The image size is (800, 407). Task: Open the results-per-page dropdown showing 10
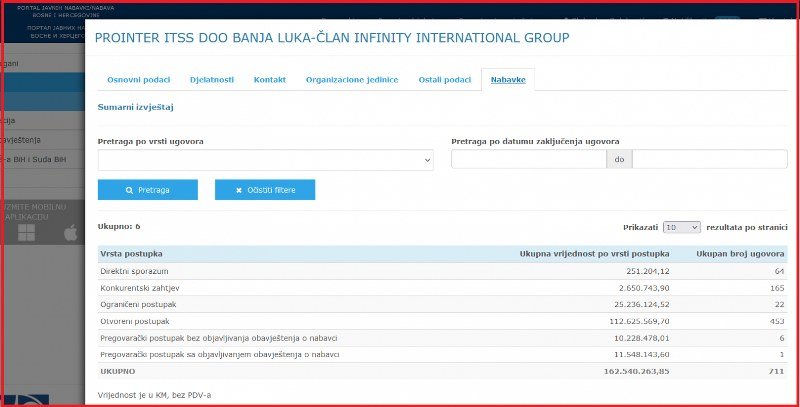tap(681, 227)
